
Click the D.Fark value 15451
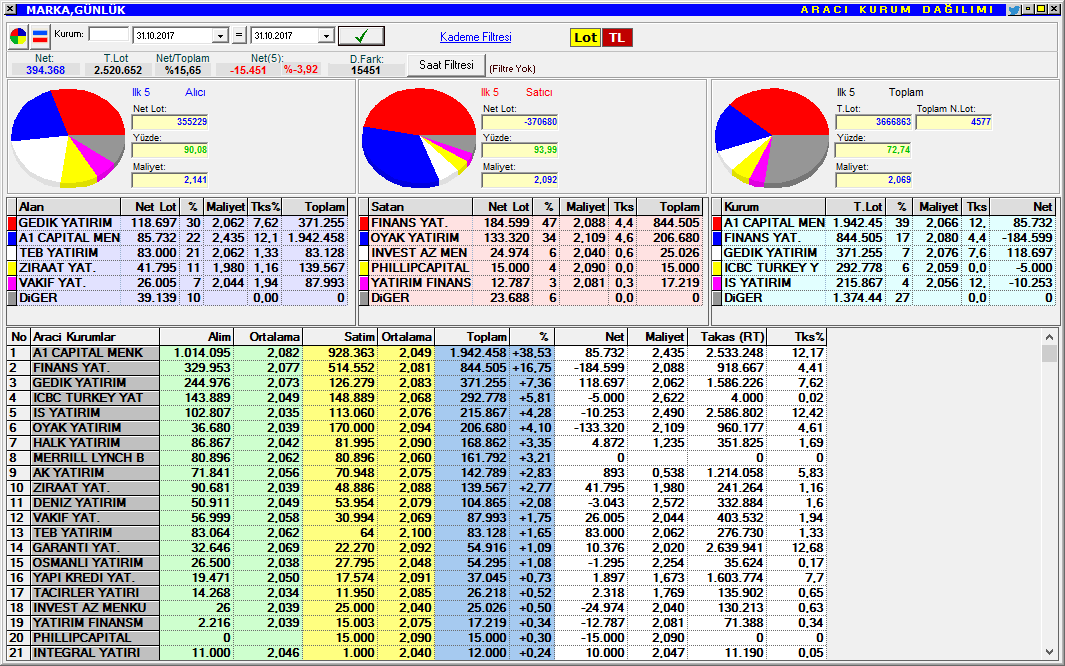pyautogui.click(x=366, y=70)
